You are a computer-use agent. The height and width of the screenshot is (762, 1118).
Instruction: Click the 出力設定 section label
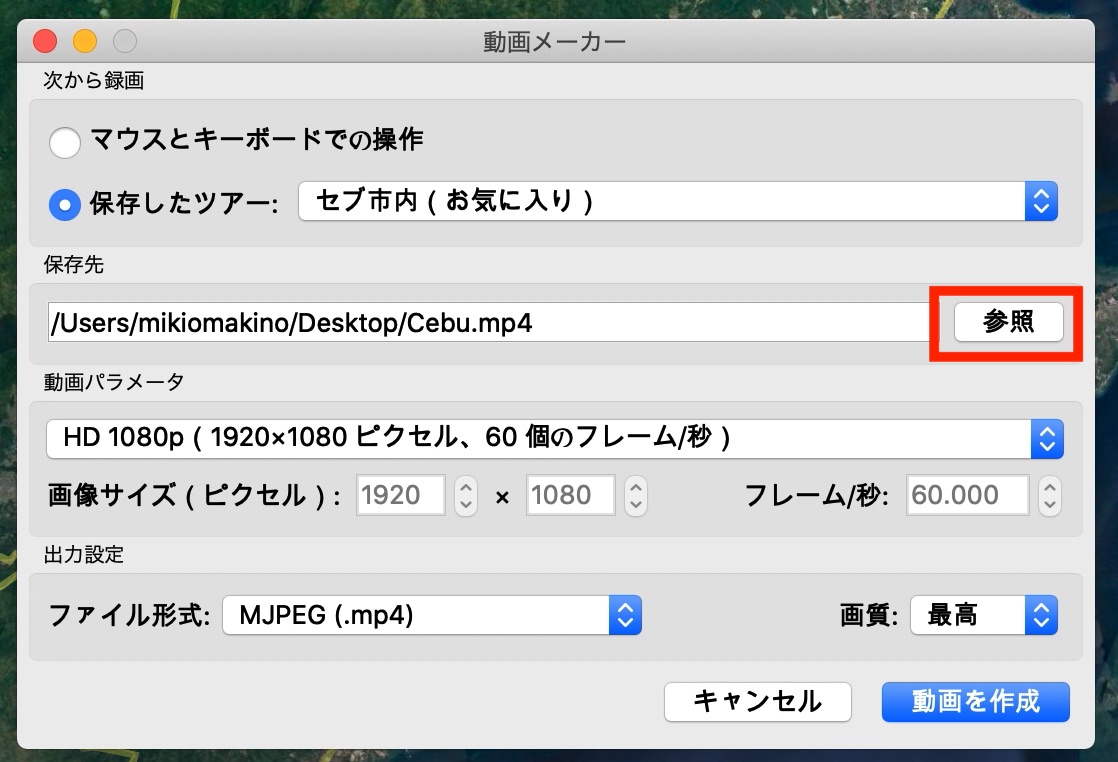(x=83, y=555)
